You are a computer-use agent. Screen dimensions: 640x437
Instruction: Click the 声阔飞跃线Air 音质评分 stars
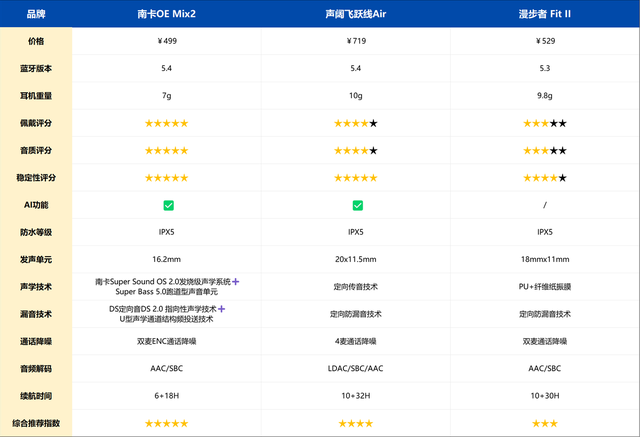[356, 150]
